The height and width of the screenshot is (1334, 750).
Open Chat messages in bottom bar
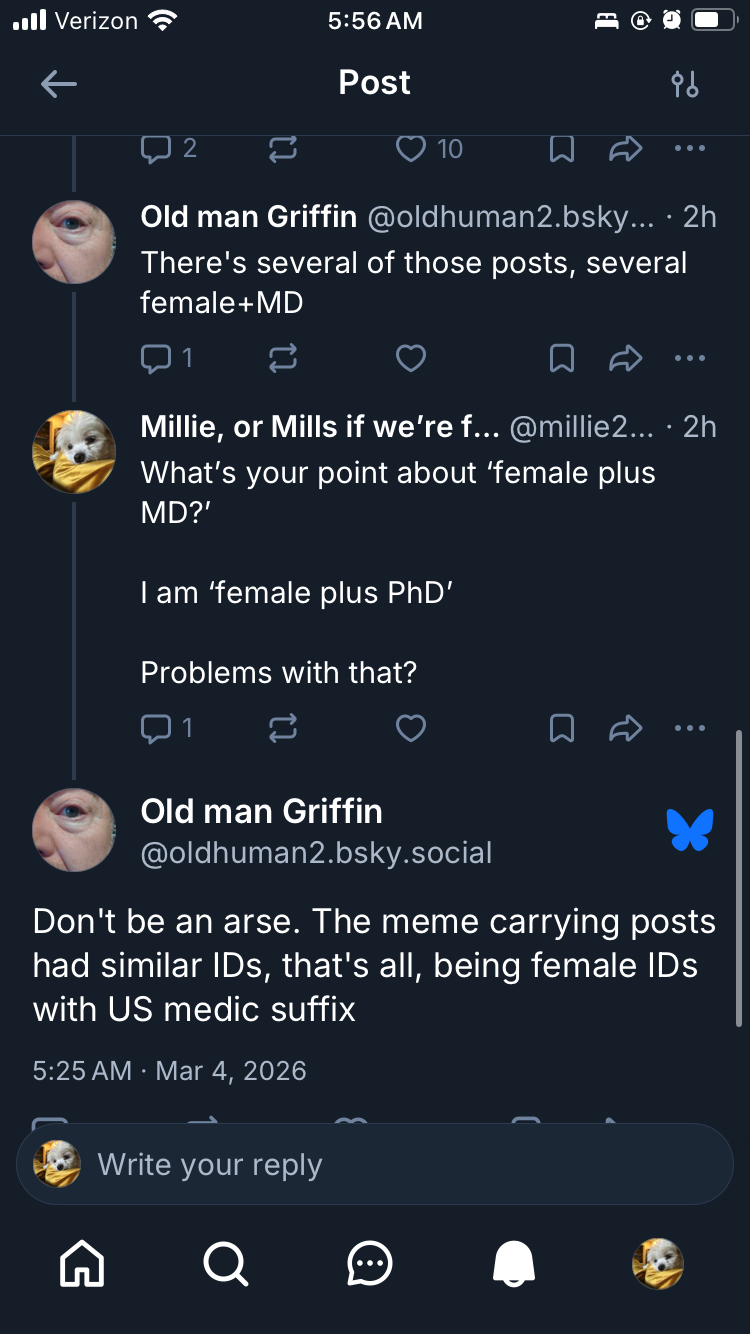tap(370, 1264)
